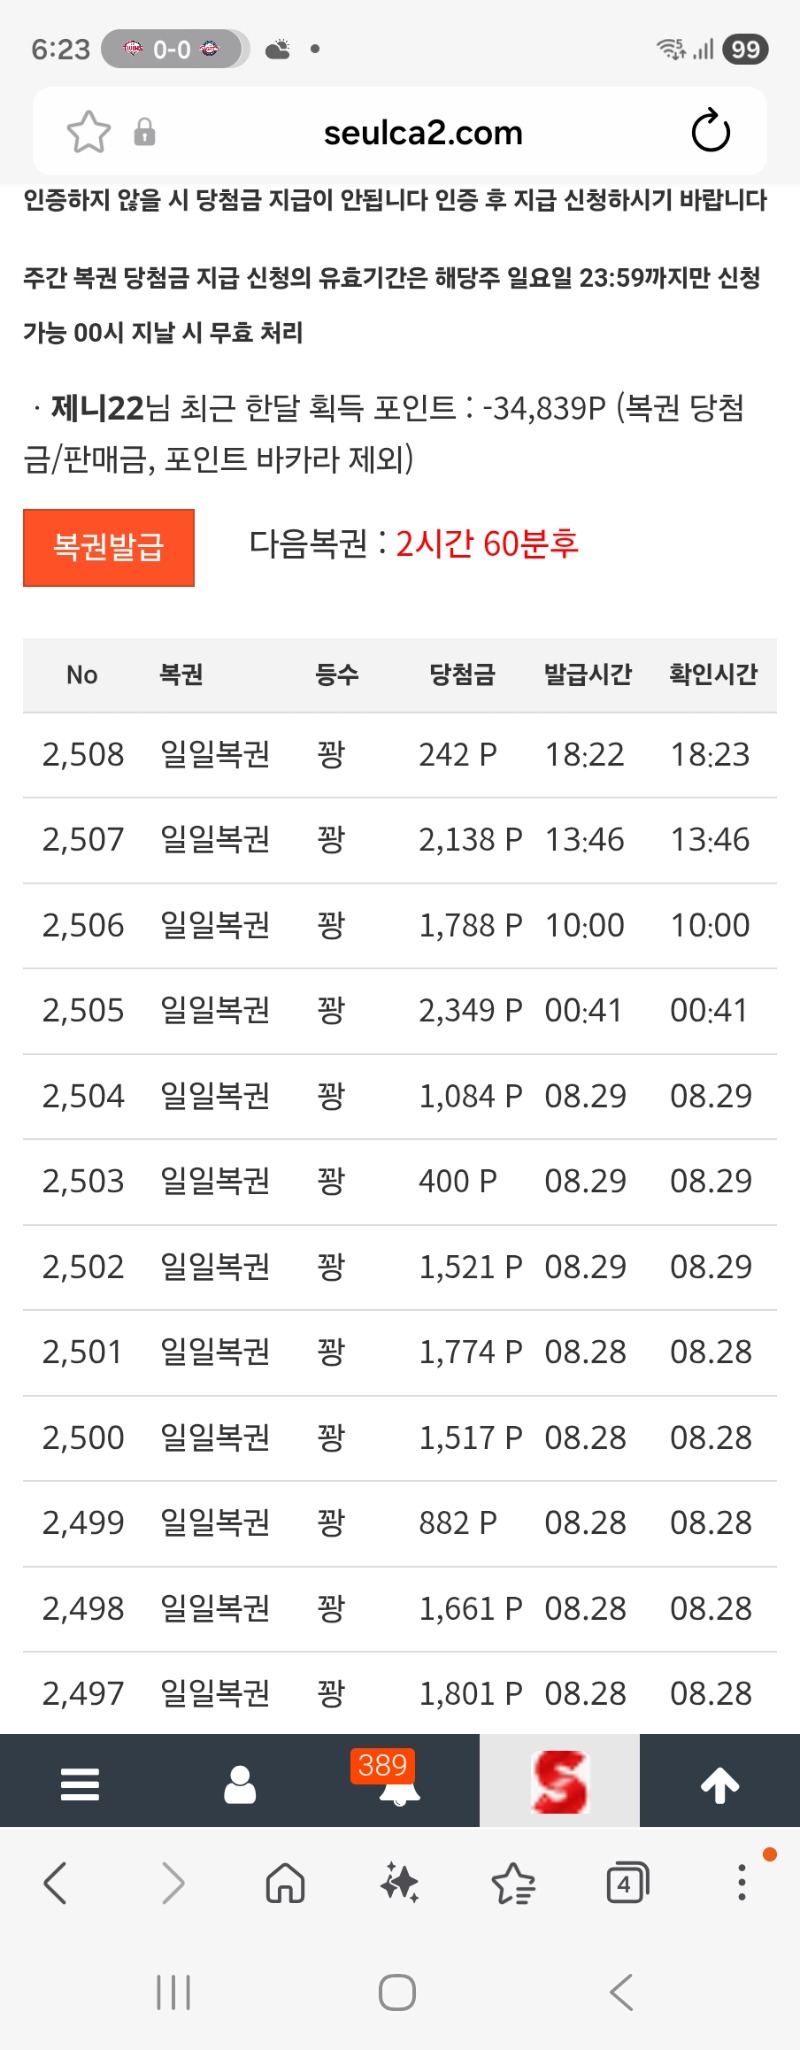Click the 복권발급 button
Screen dimensions: 800x2050
coord(109,547)
